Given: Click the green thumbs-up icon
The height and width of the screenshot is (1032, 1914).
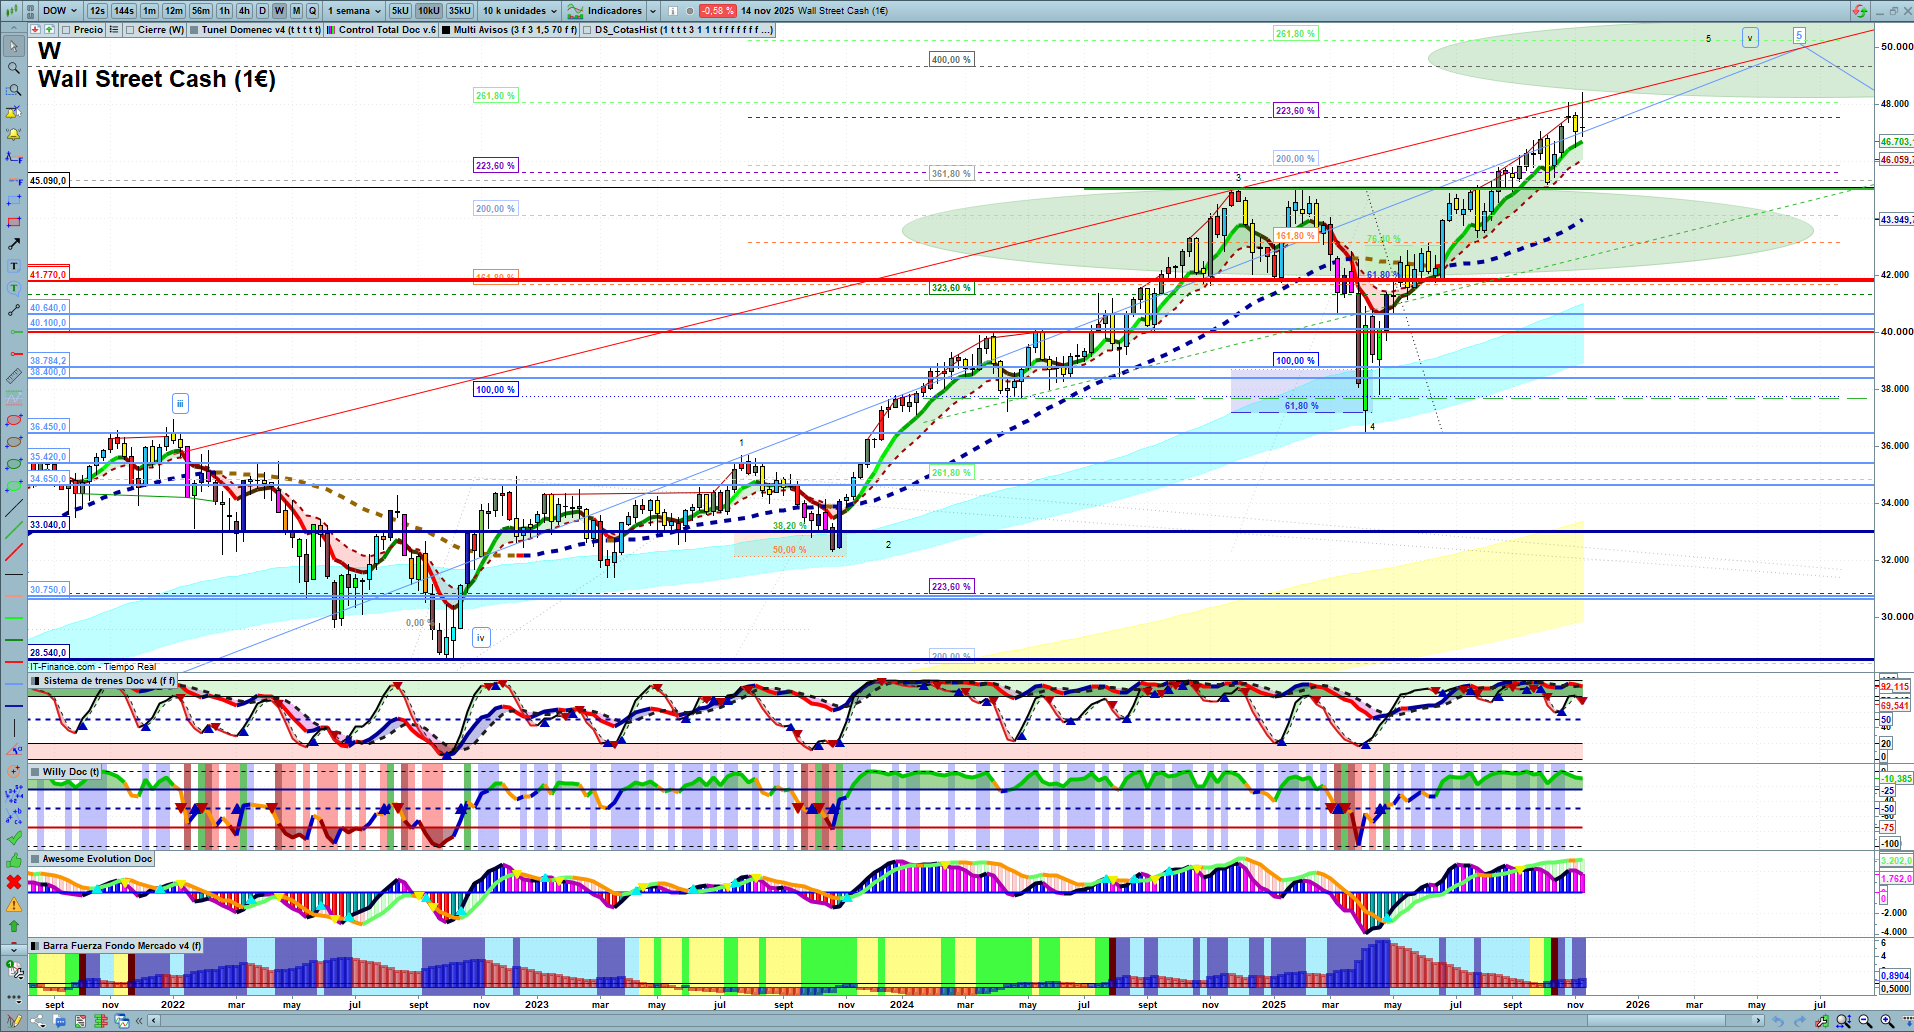Looking at the screenshot, I should pyautogui.click(x=14, y=860).
